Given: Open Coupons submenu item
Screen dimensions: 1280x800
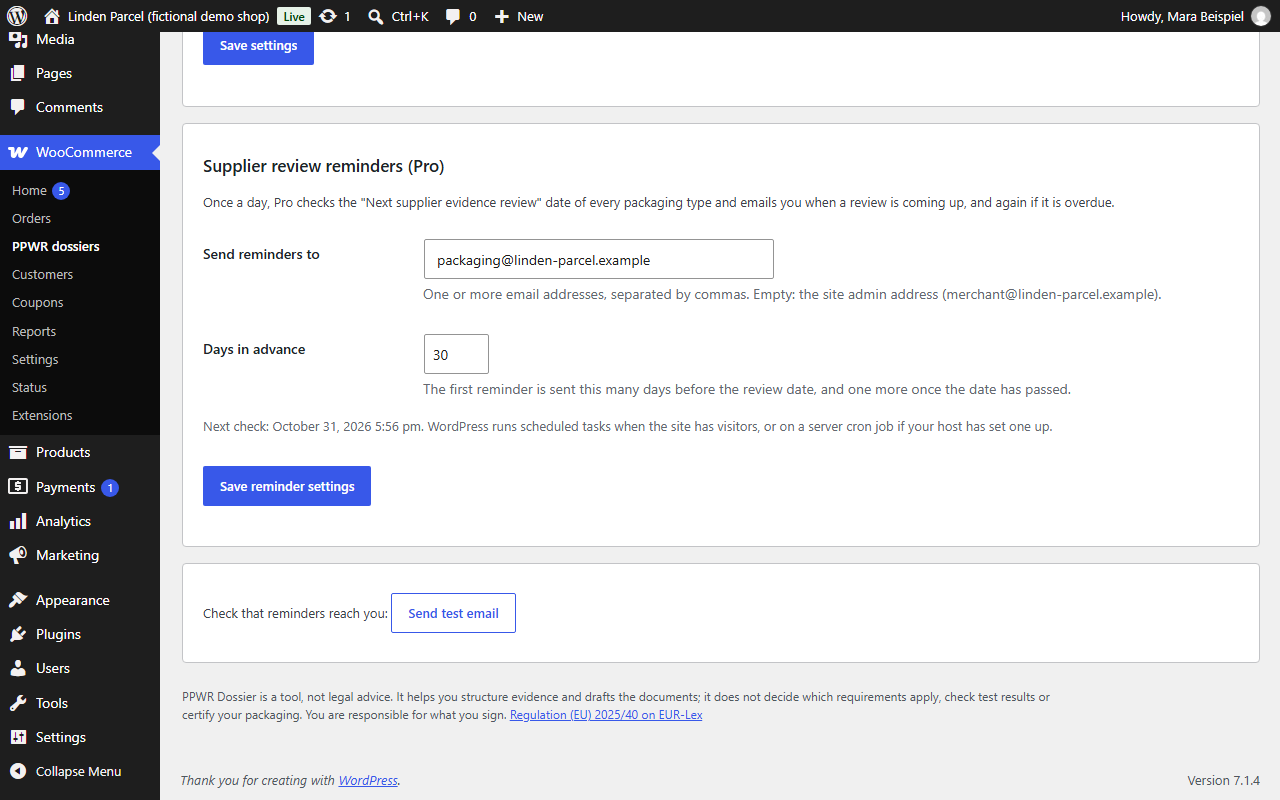Looking at the screenshot, I should pyautogui.click(x=37, y=302).
